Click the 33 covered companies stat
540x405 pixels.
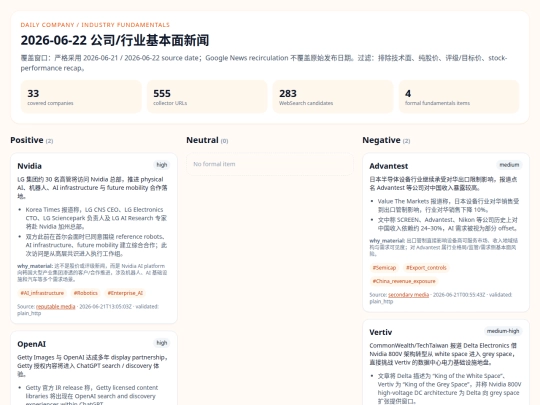tap(81, 97)
